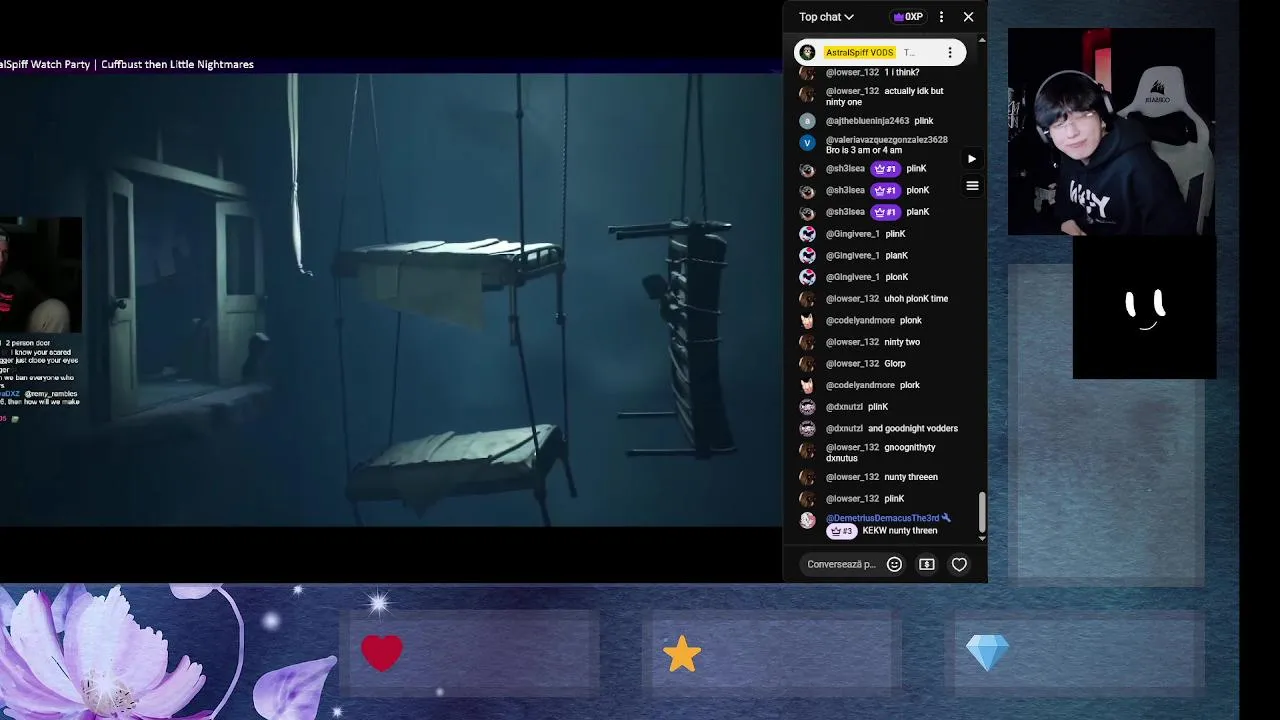Click the chat scrollbar thumb

click(x=981, y=512)
